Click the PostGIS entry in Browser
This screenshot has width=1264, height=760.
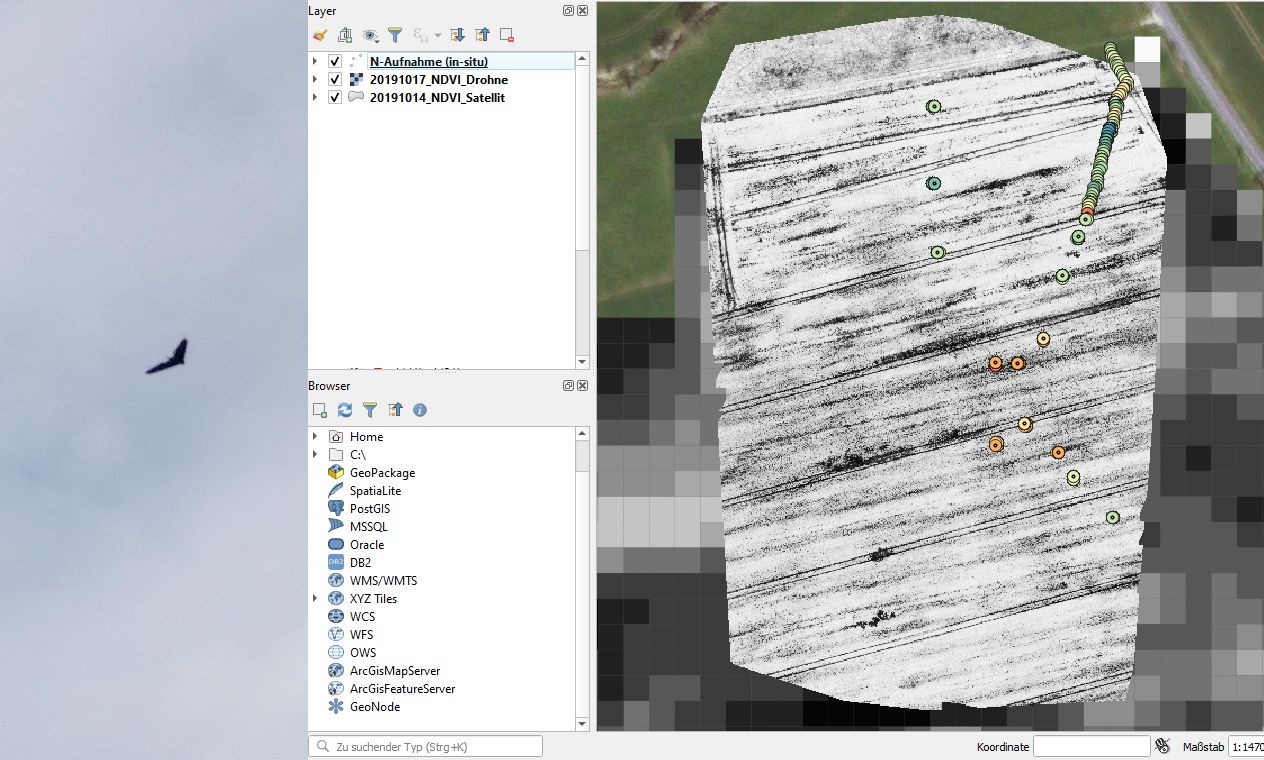click(372, 509)
